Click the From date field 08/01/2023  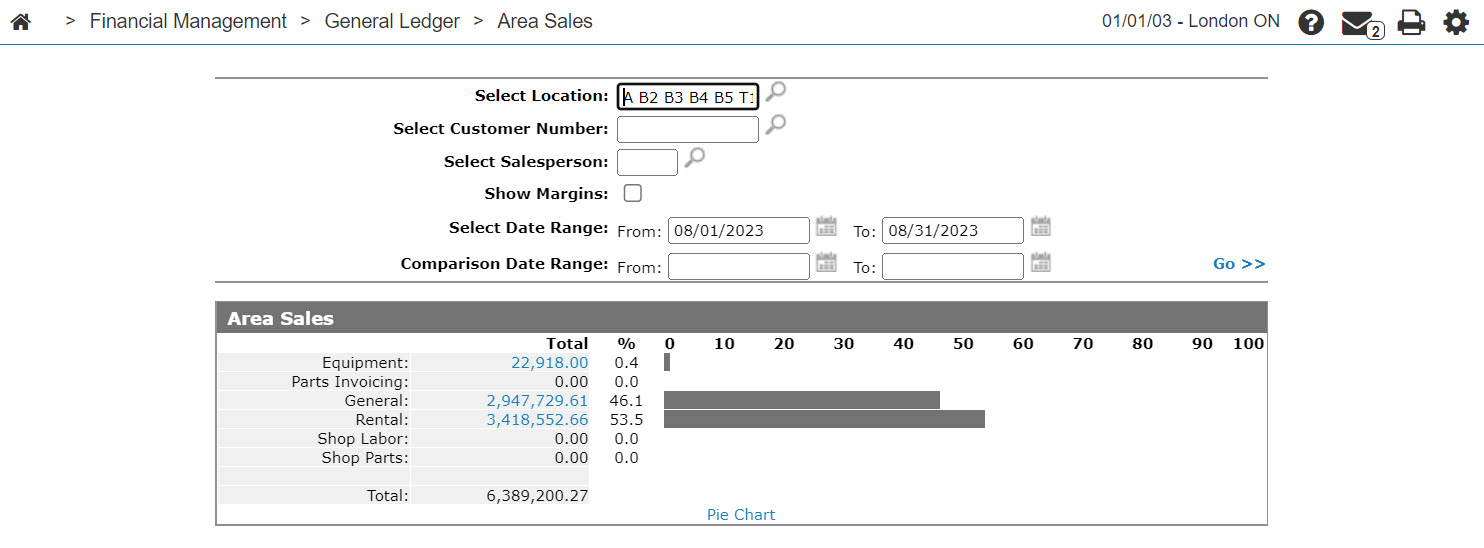pos(739,231)
